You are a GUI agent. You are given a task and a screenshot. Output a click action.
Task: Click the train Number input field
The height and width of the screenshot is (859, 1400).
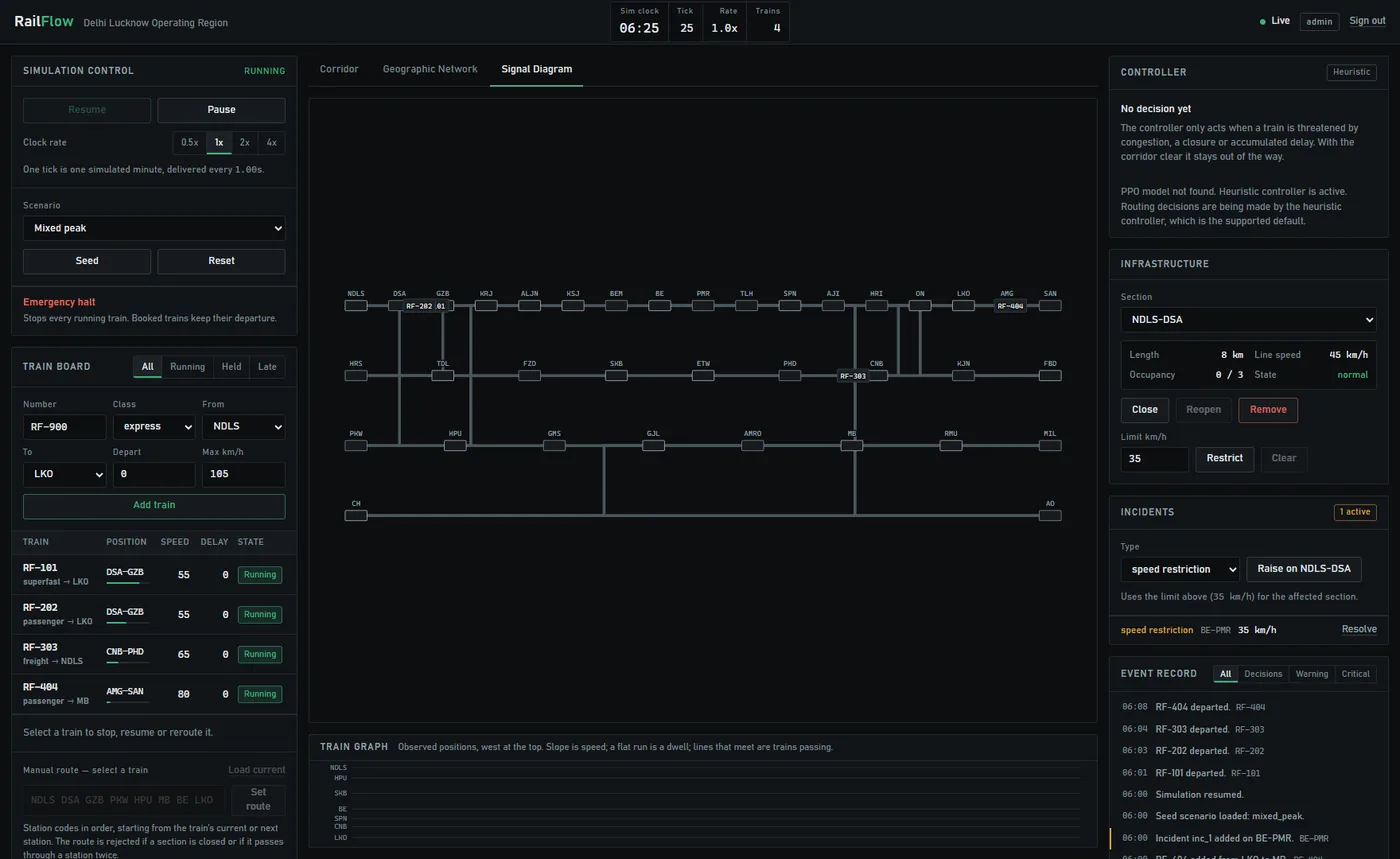64,427
